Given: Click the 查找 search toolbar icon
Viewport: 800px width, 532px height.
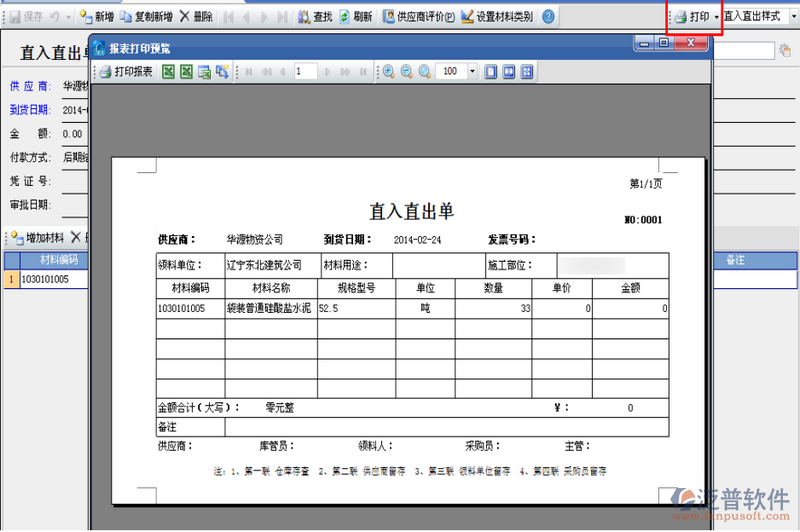Looking at the screenshot, I should pyautogui.click(x=313, y=17).
